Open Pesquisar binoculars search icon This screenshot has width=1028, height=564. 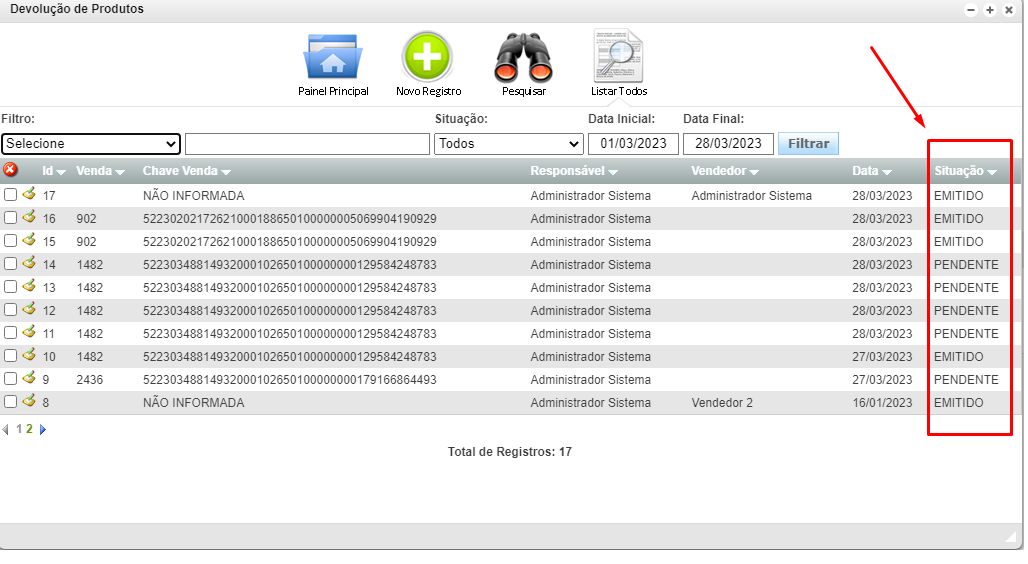coord(523,58)
